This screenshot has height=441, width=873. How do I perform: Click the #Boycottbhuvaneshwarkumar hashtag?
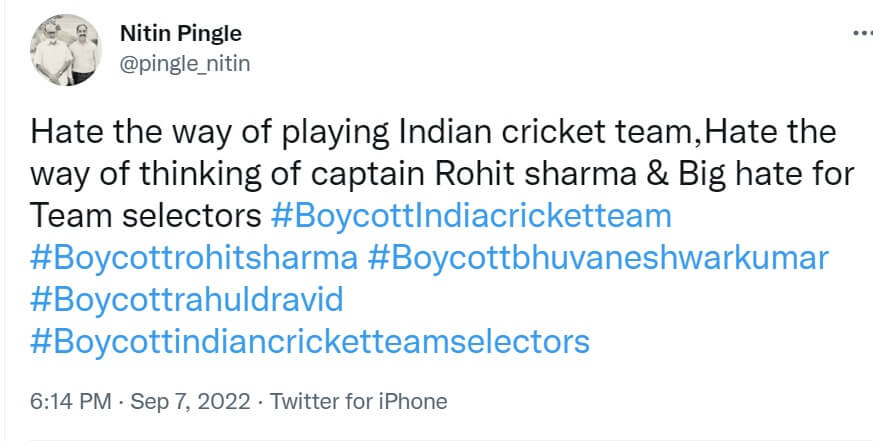pos(598,257)
